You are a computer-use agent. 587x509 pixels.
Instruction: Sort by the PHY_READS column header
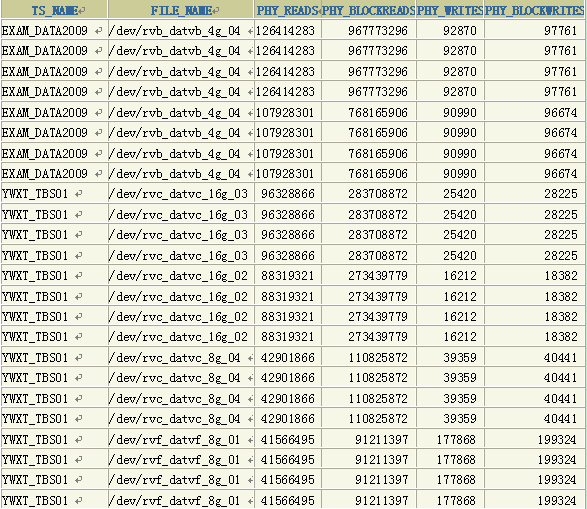click(x=288, y=10)
